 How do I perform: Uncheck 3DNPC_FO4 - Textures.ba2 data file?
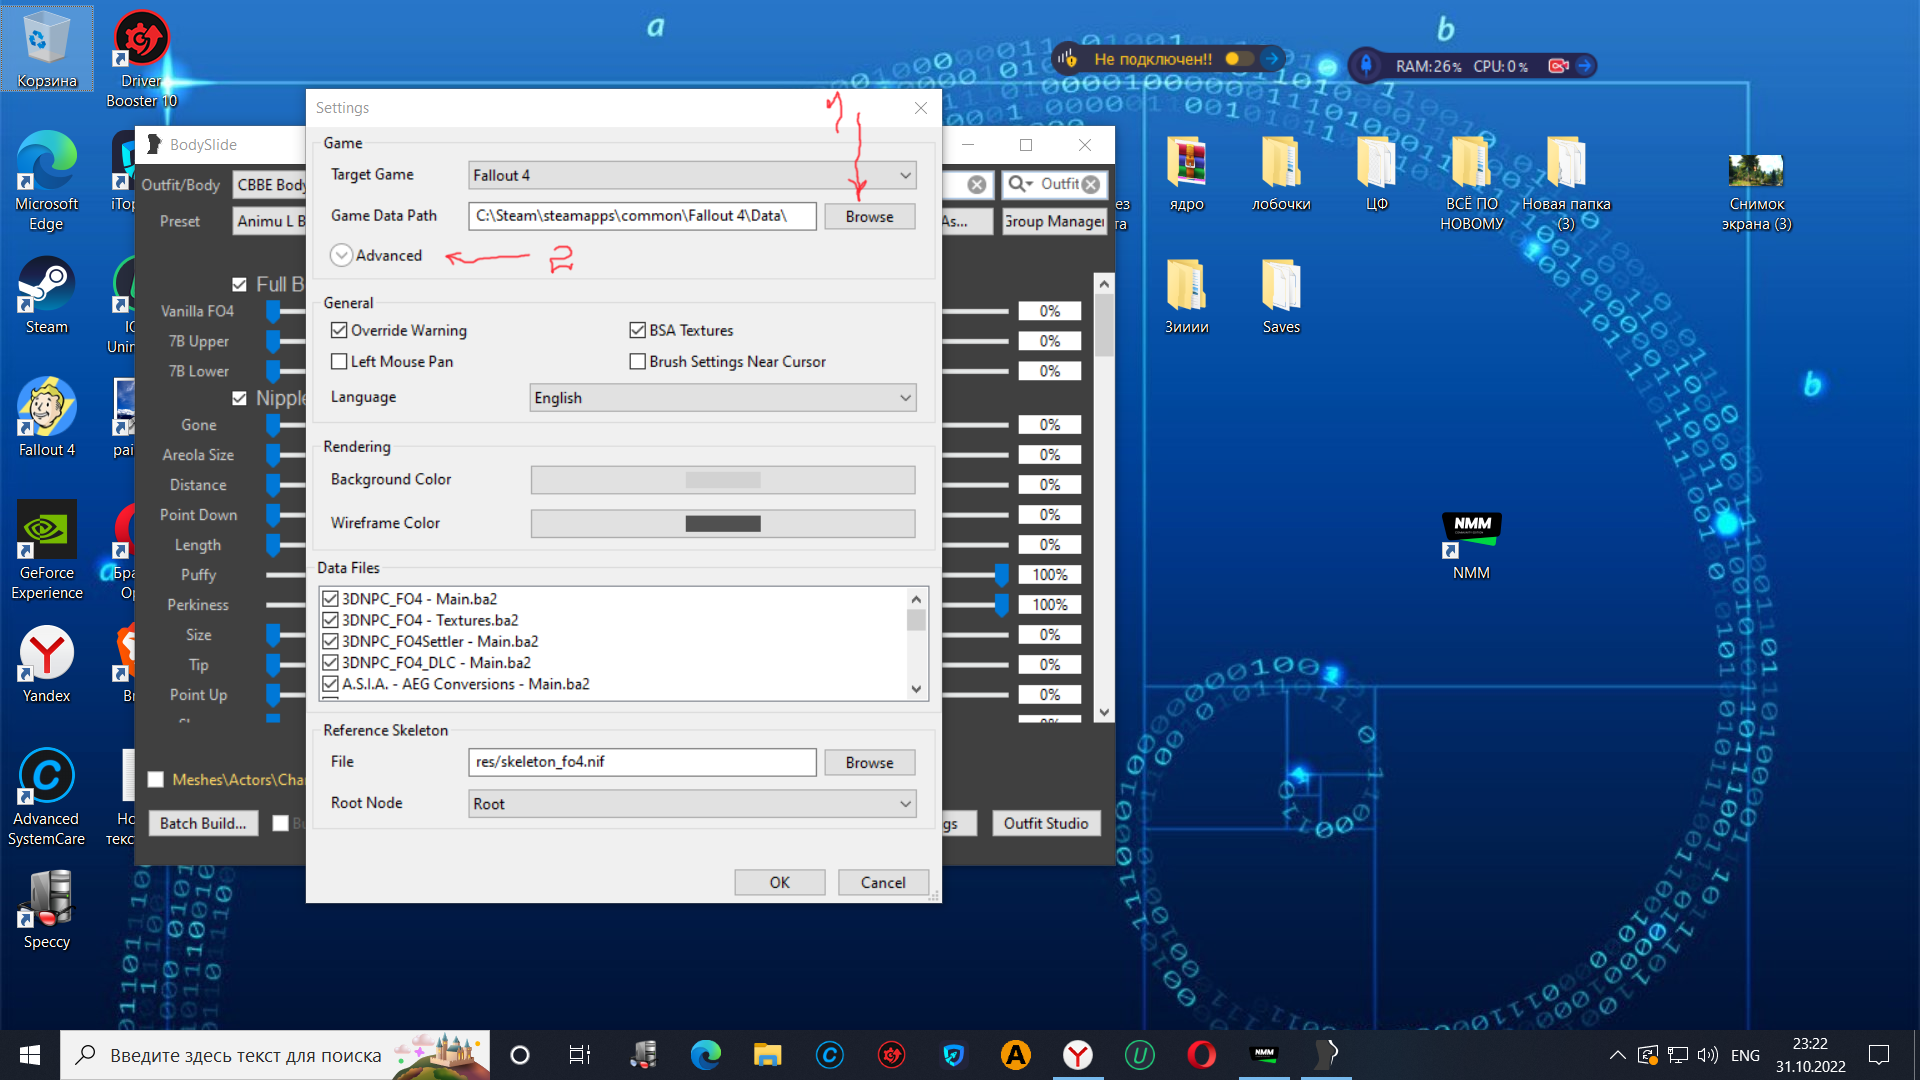[x=330, y=621]
